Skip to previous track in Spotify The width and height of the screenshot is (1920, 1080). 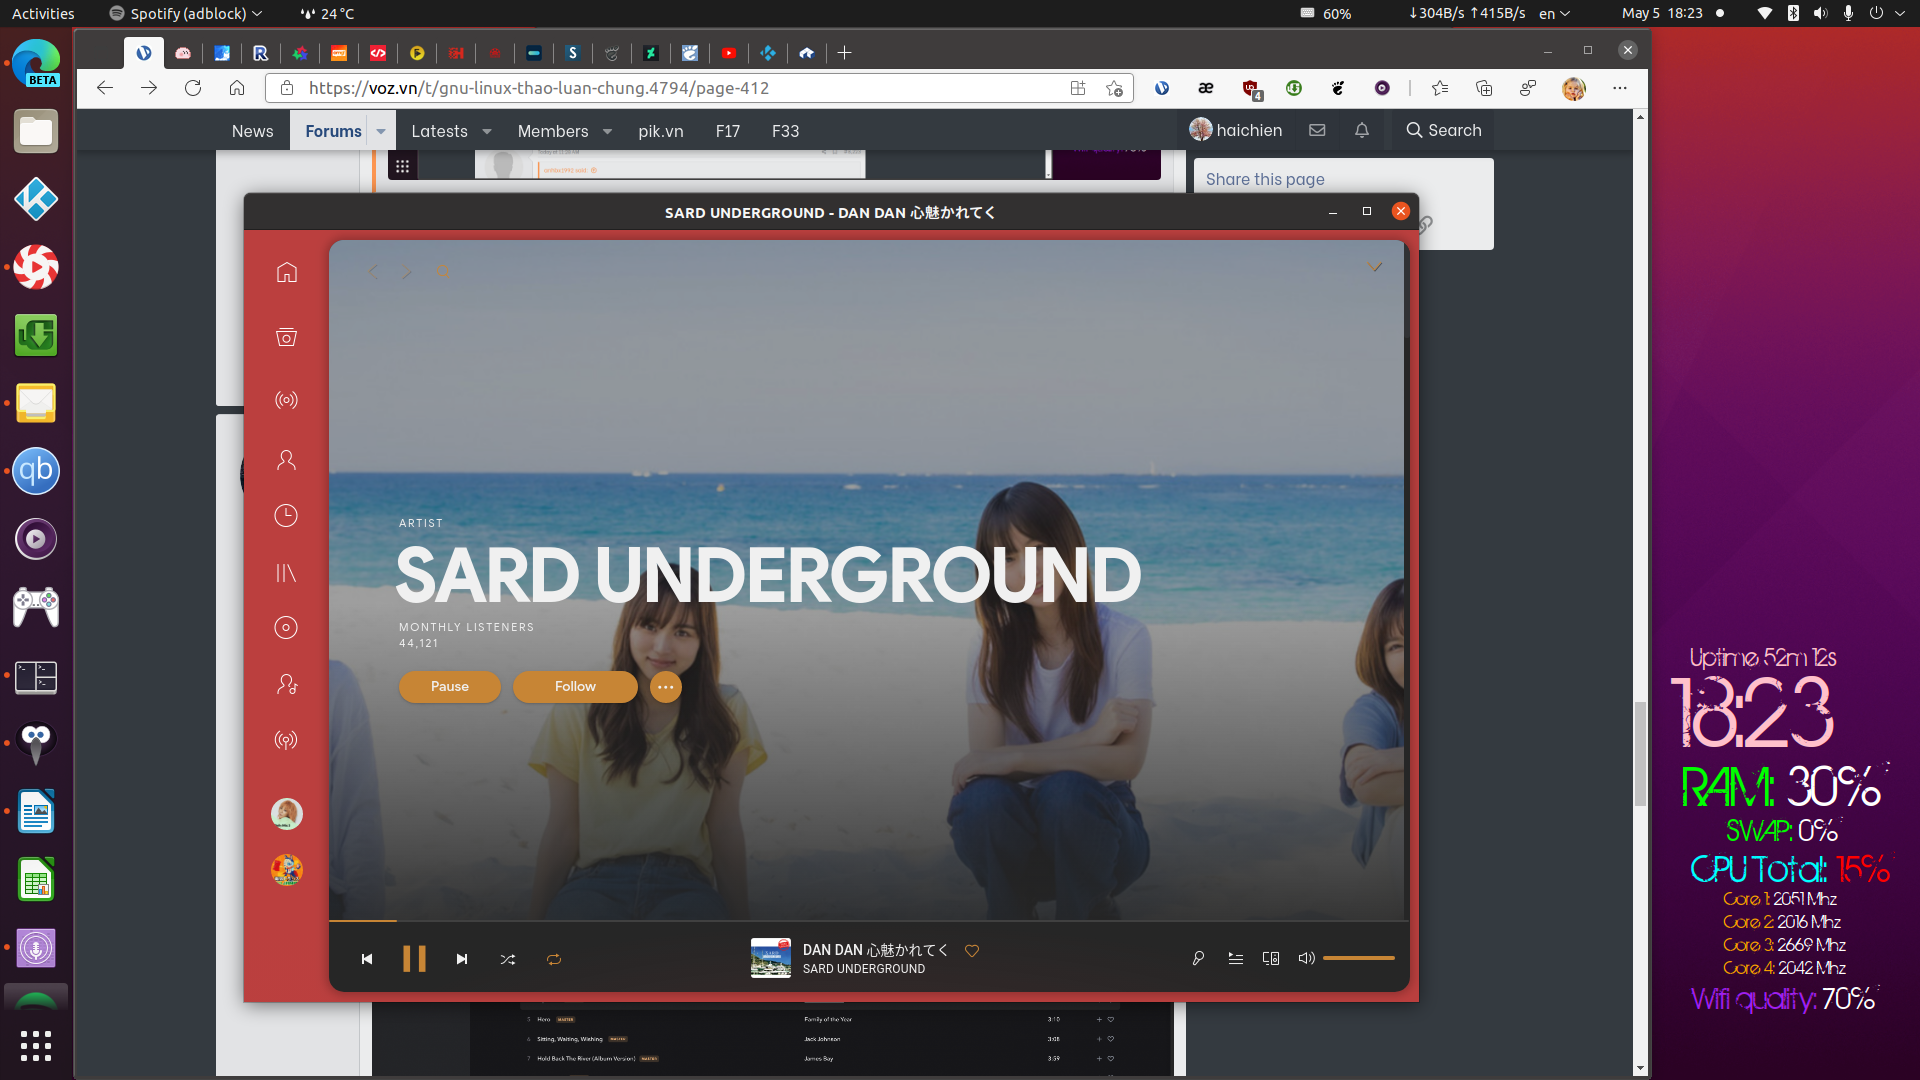[x=367, y=959]
